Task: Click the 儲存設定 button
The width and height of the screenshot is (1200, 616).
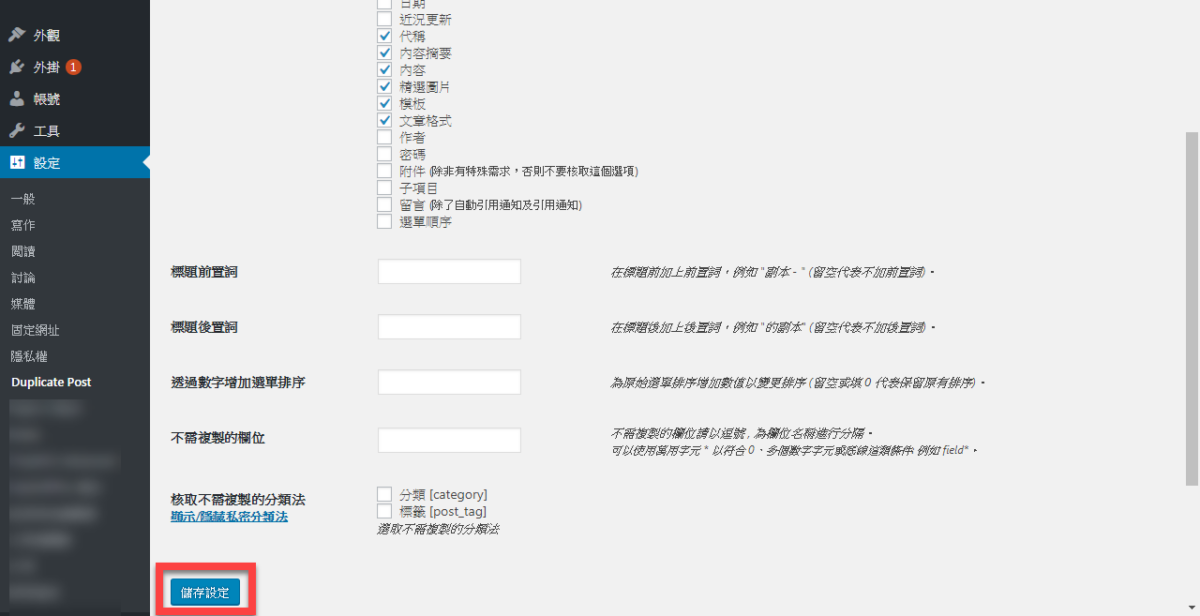Action: (205, 592)
